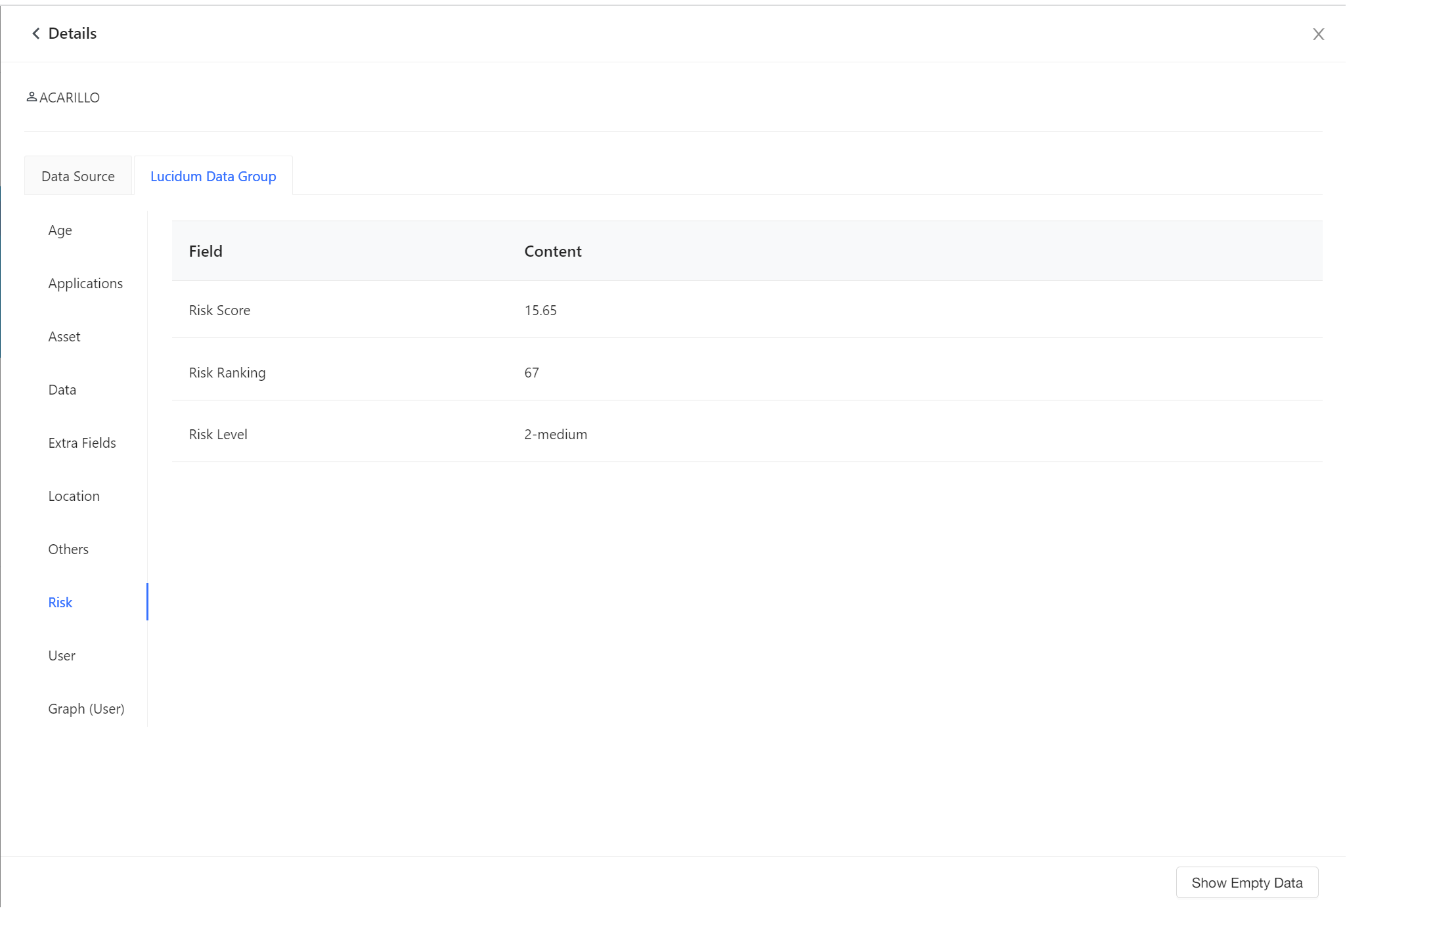Viewport: 1431px width, 925px height.
Task: Click the Details title text
Action: (73, 34)
